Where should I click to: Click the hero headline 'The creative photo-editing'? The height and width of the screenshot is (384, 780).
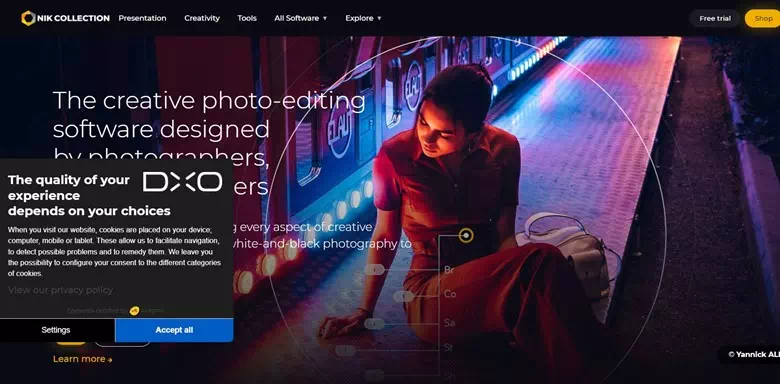click(x=209, y=100)
